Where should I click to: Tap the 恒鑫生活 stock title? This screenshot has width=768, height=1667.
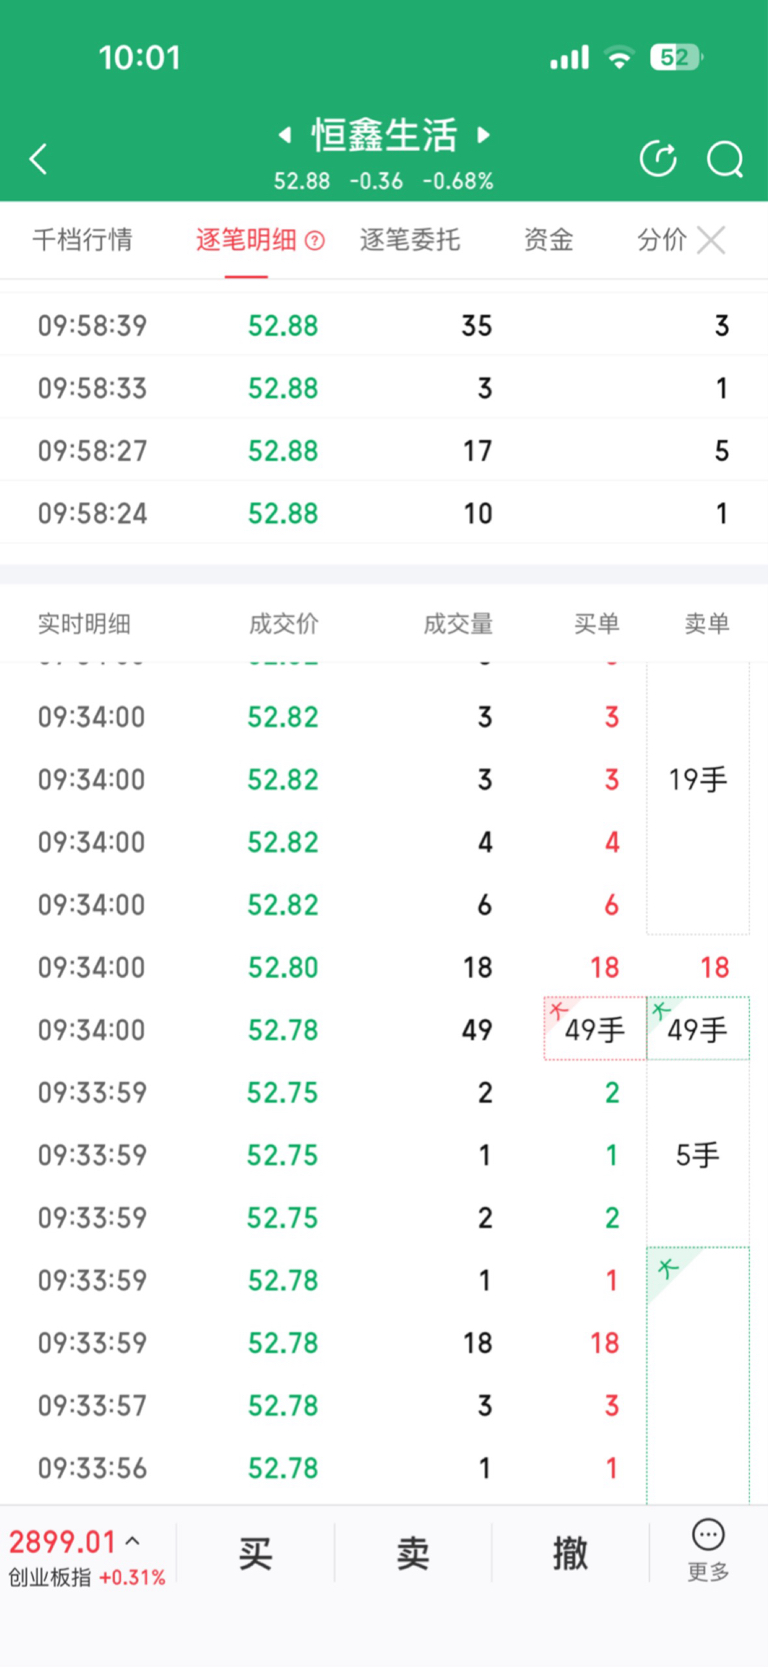(x=384, y=135)
